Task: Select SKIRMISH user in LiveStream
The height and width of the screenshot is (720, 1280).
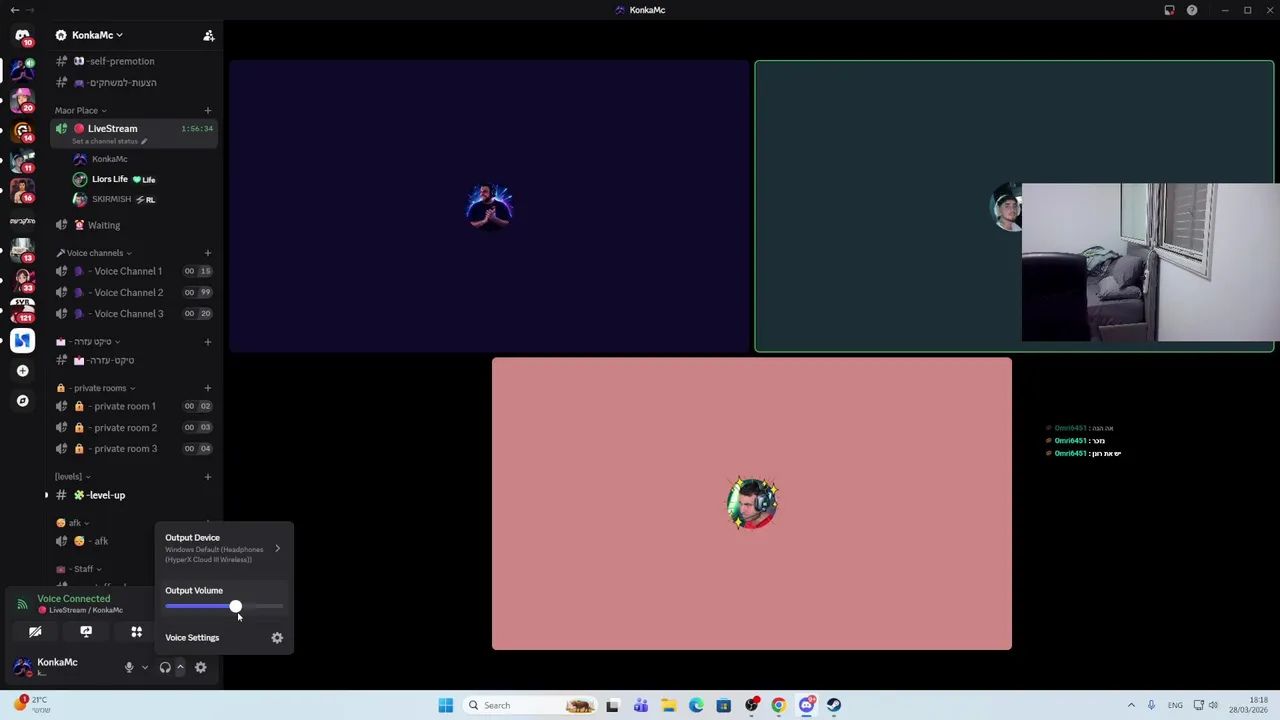Action: [x=111, y=199]
